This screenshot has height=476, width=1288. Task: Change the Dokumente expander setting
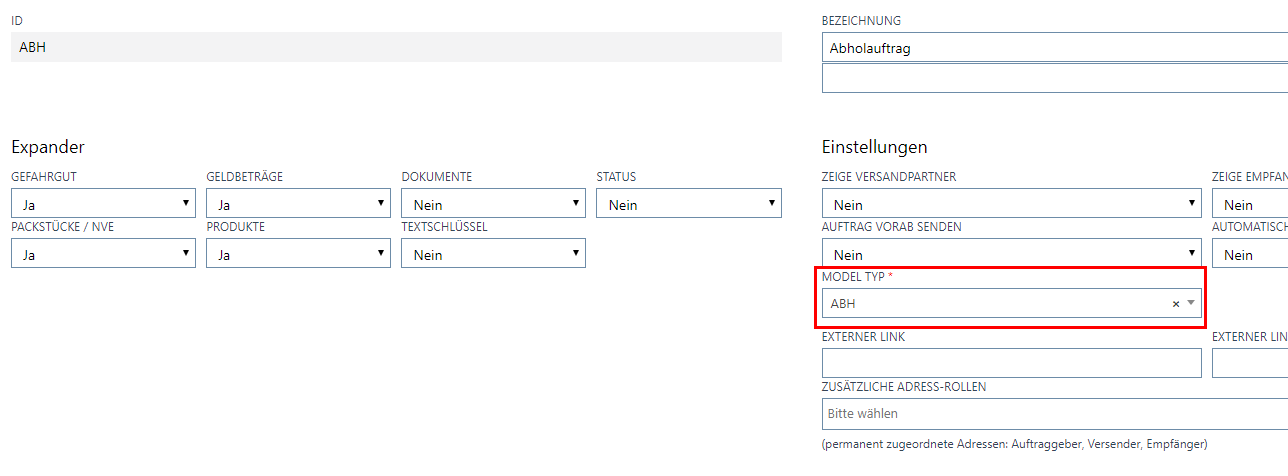(x=493, y=204)
